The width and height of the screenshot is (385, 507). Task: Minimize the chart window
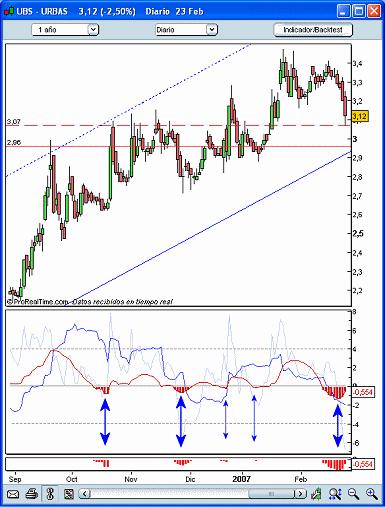(344, 11)
